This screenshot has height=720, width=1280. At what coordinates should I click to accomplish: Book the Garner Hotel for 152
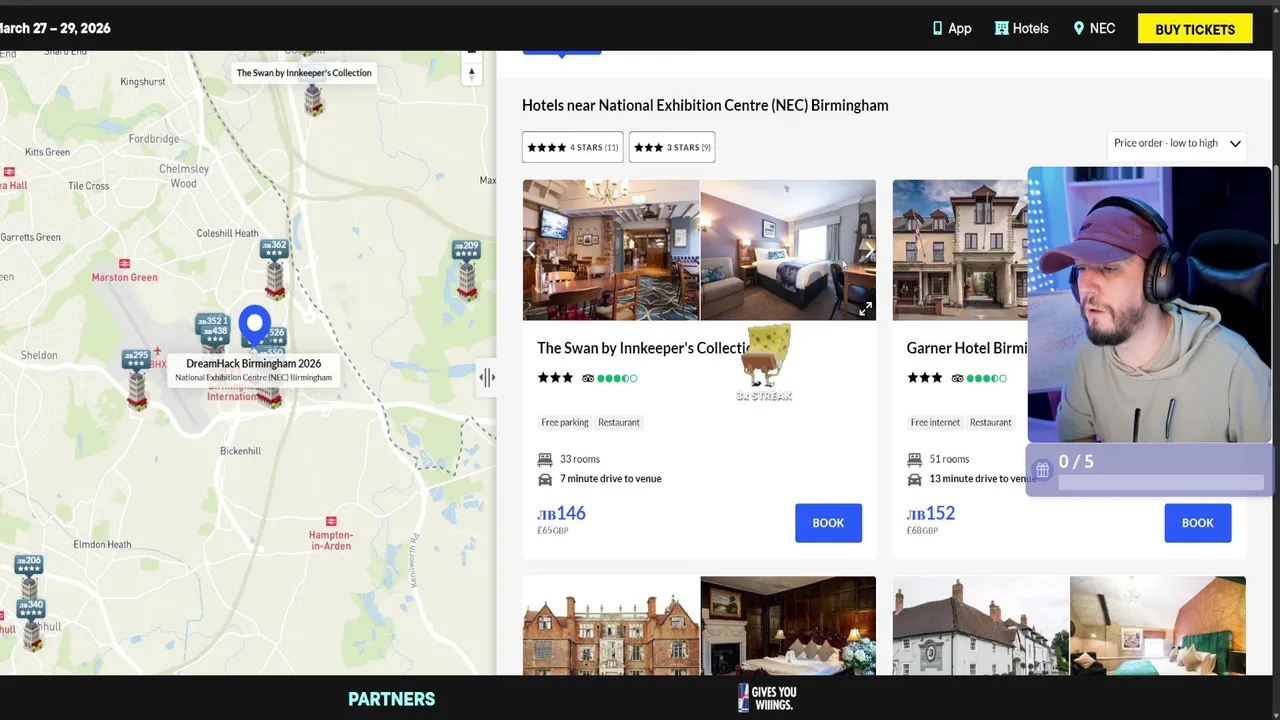[1198, 523]
